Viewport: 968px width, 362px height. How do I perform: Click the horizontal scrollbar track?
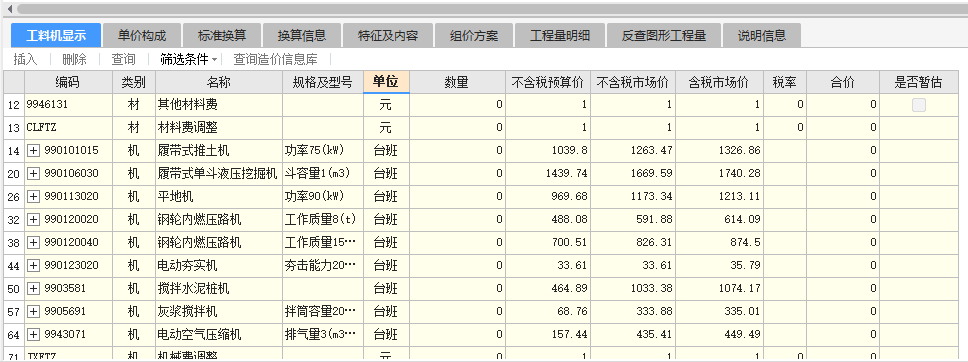coord(492,9)
